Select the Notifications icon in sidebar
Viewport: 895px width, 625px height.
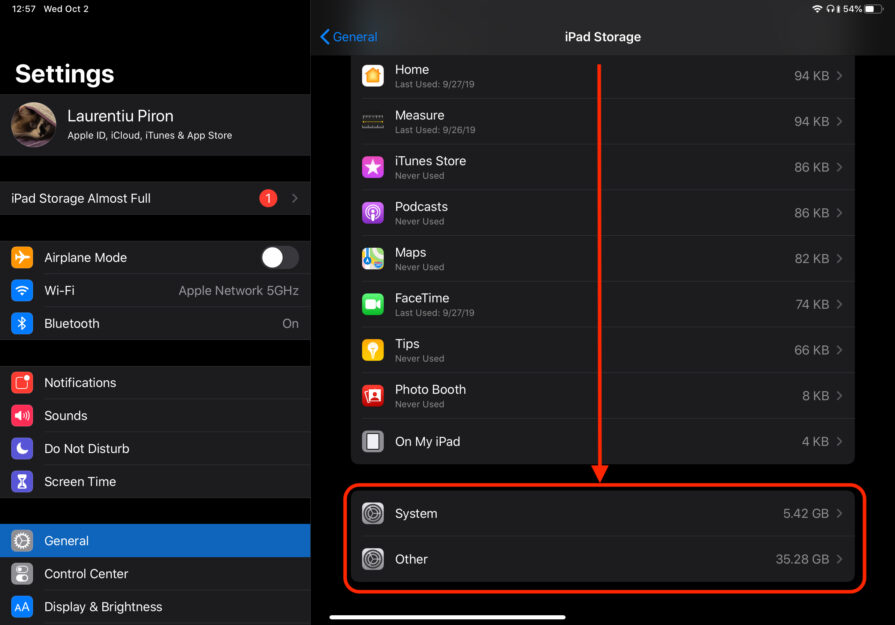tap(21, 382)
